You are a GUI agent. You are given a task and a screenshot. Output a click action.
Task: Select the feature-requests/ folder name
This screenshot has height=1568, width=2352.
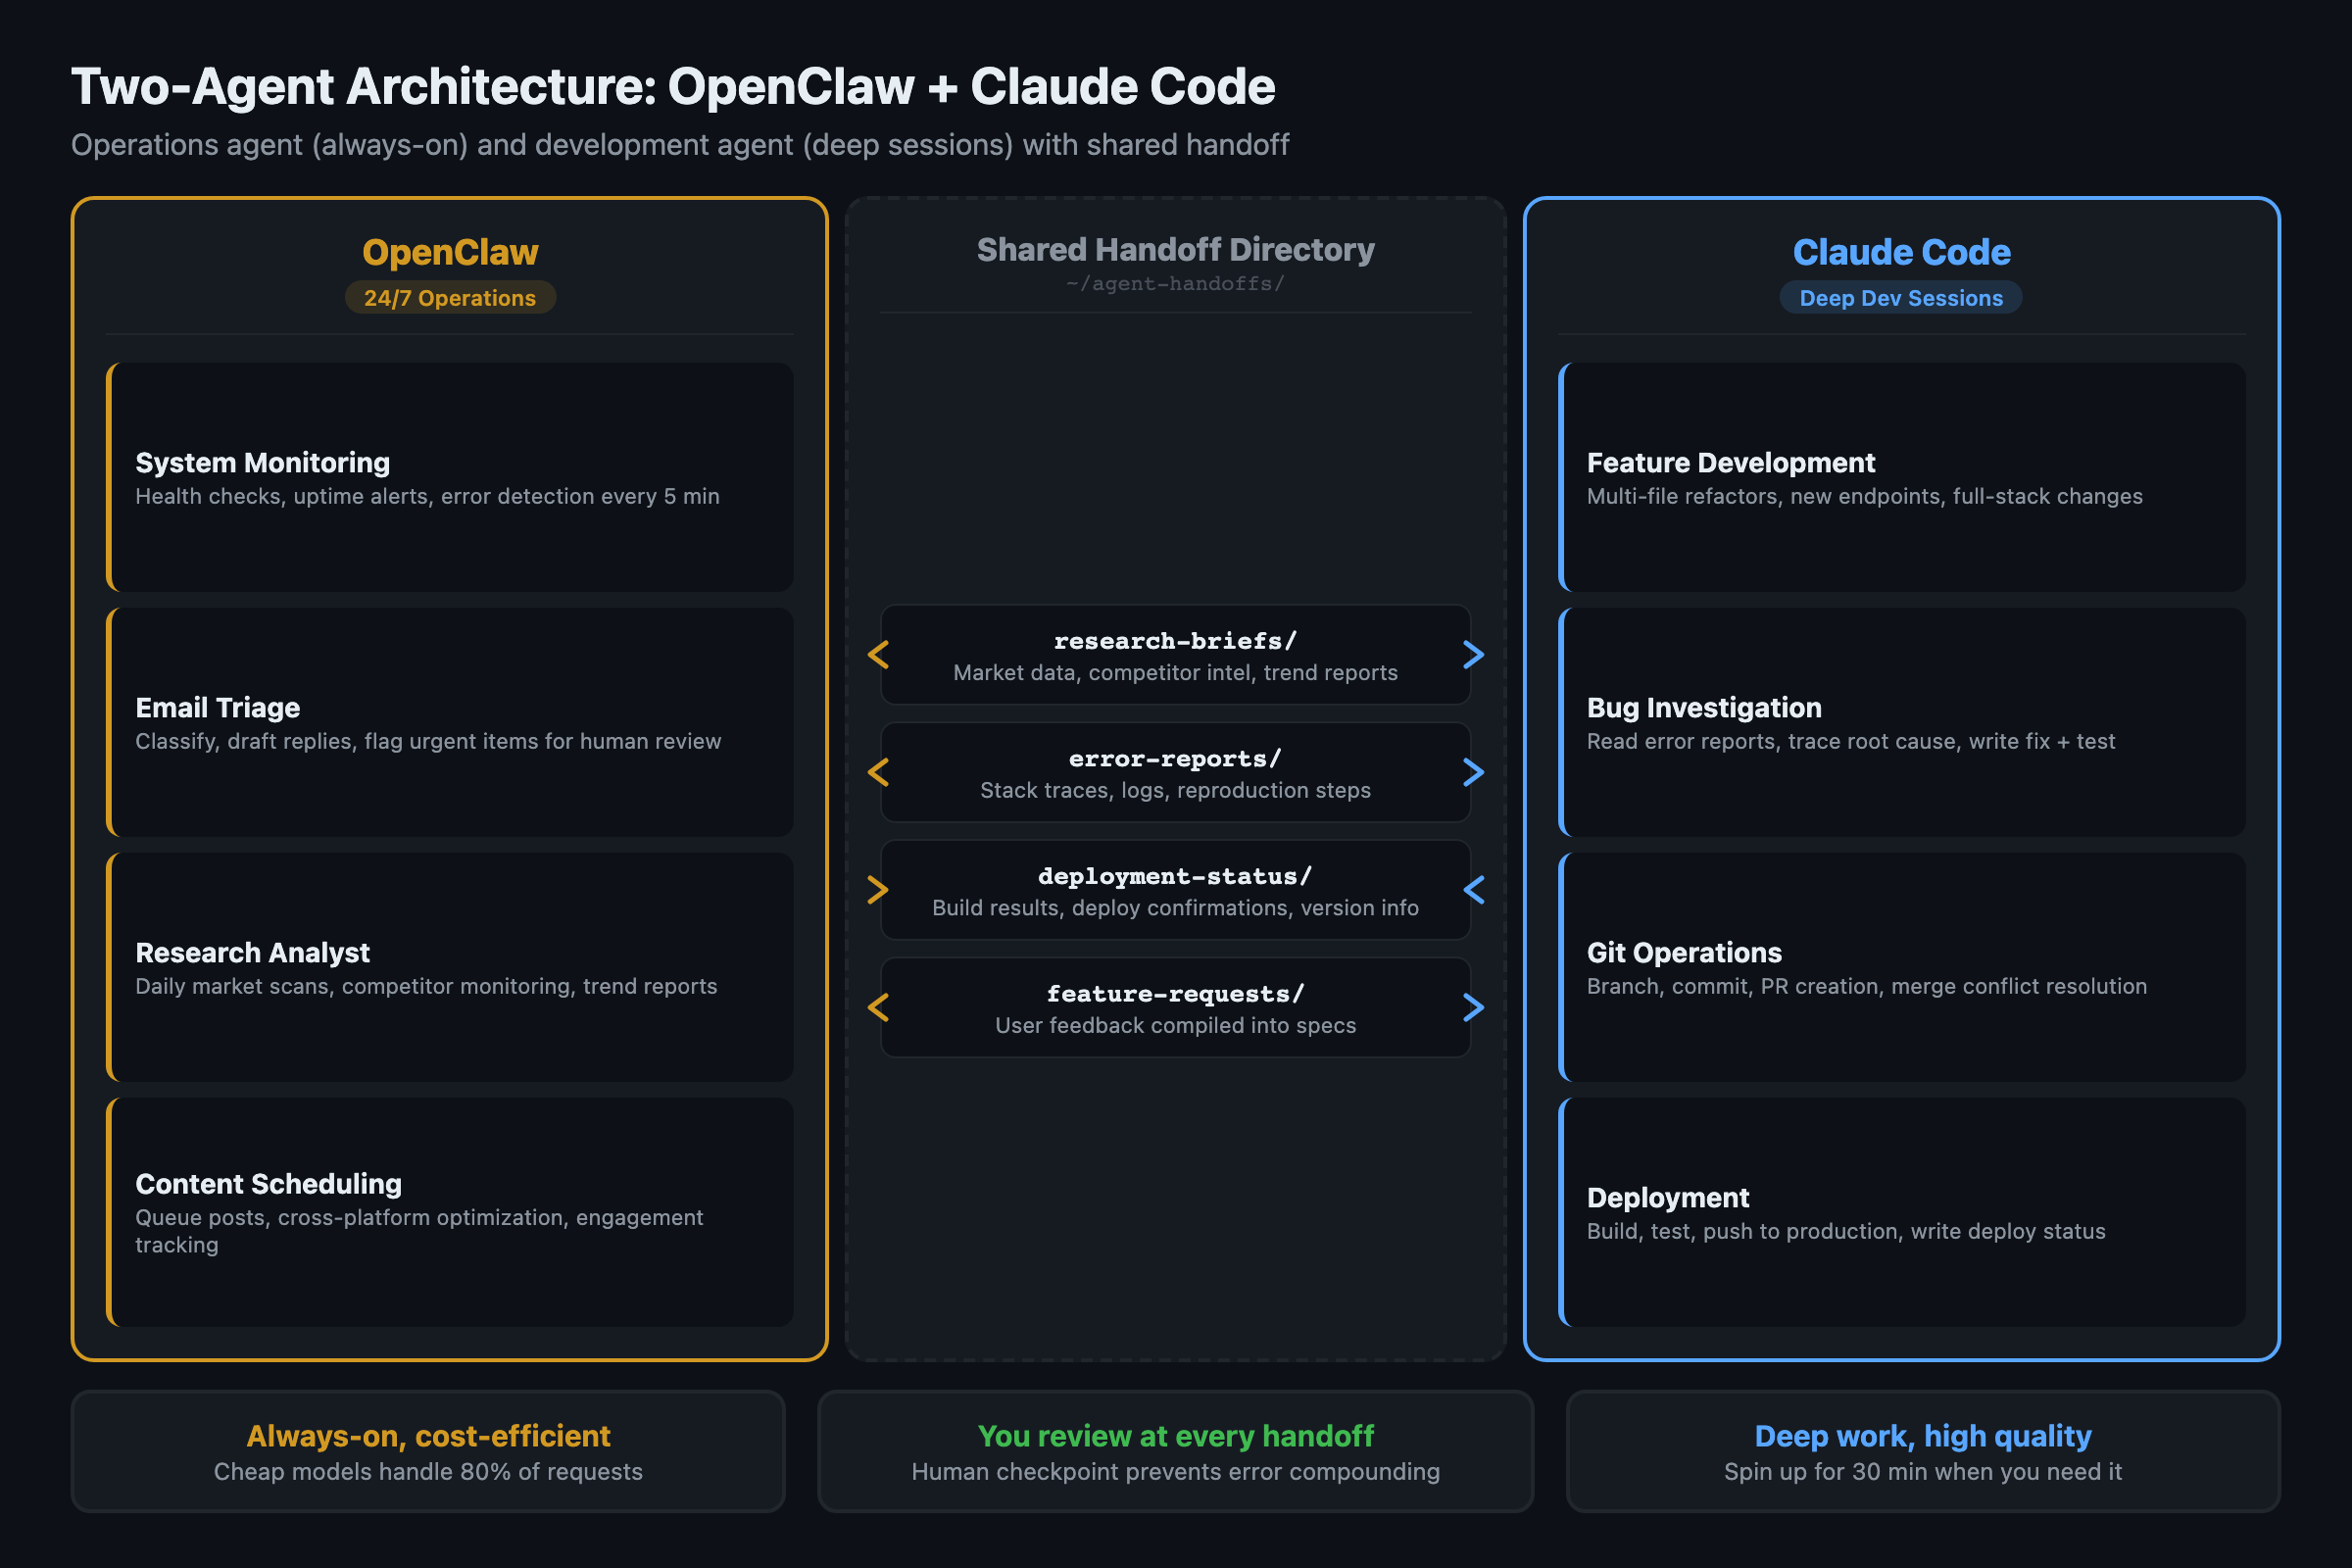(1175, 994)
